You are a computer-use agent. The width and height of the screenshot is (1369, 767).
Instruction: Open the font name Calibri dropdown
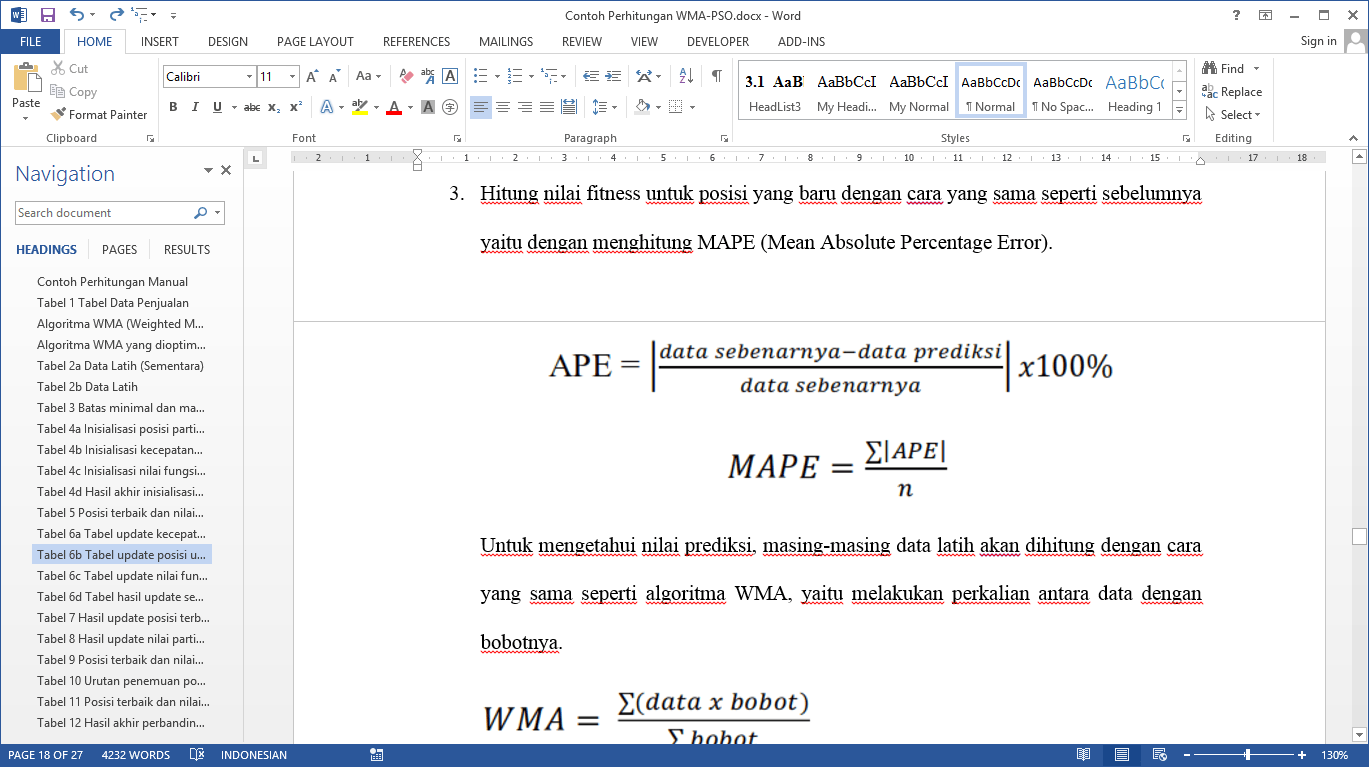(x=249, y=77)
